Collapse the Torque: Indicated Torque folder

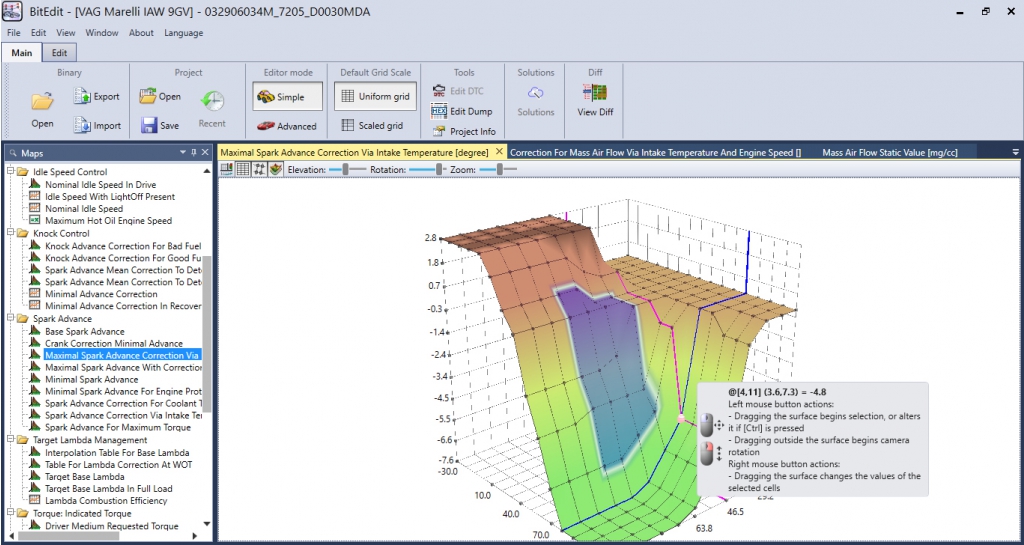point(10,513)
